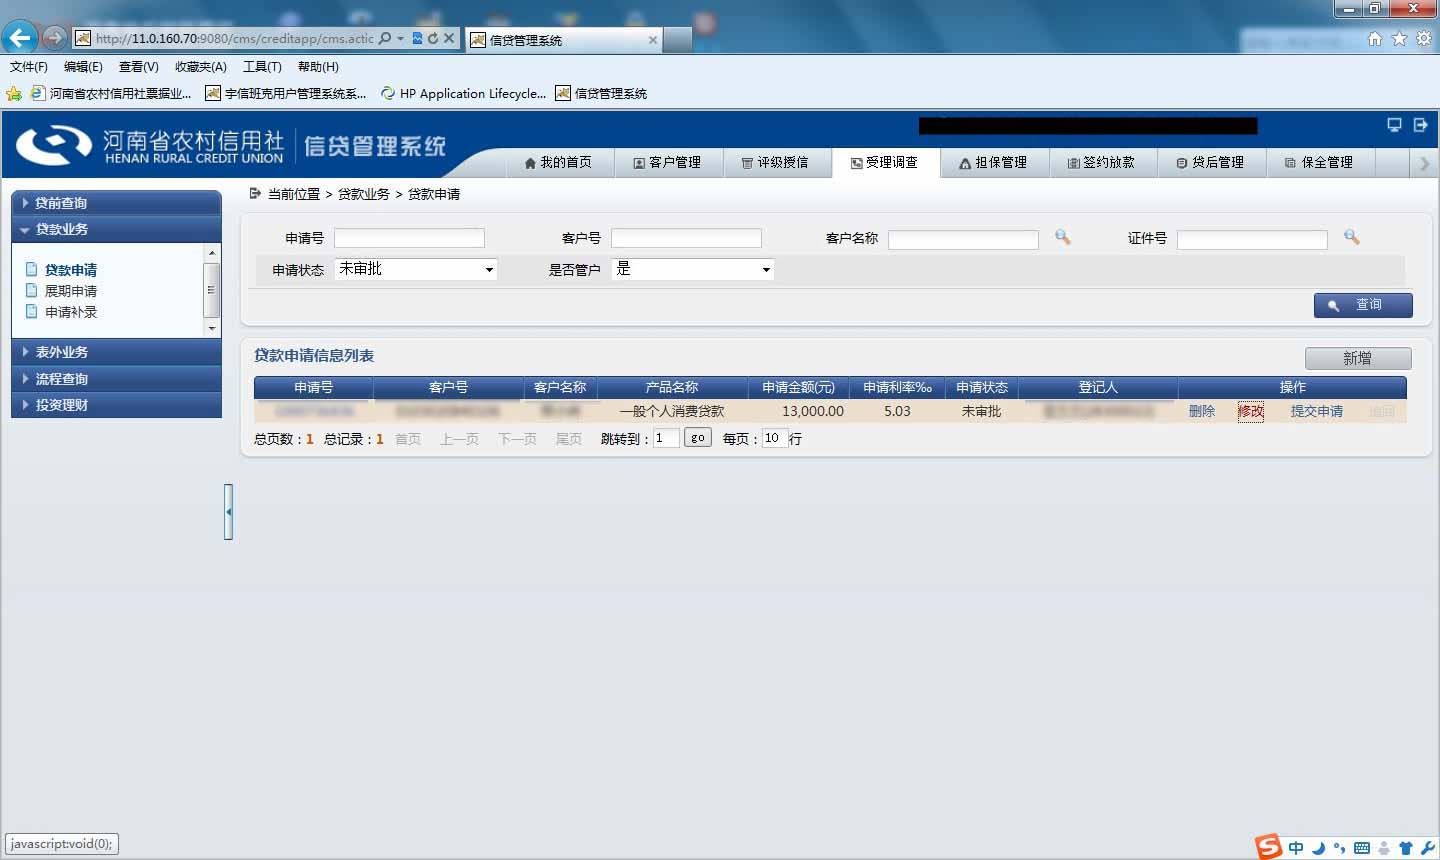Switch to the 我的首页 tab
Screen dimensions: 1440x860
click(558, 162)
